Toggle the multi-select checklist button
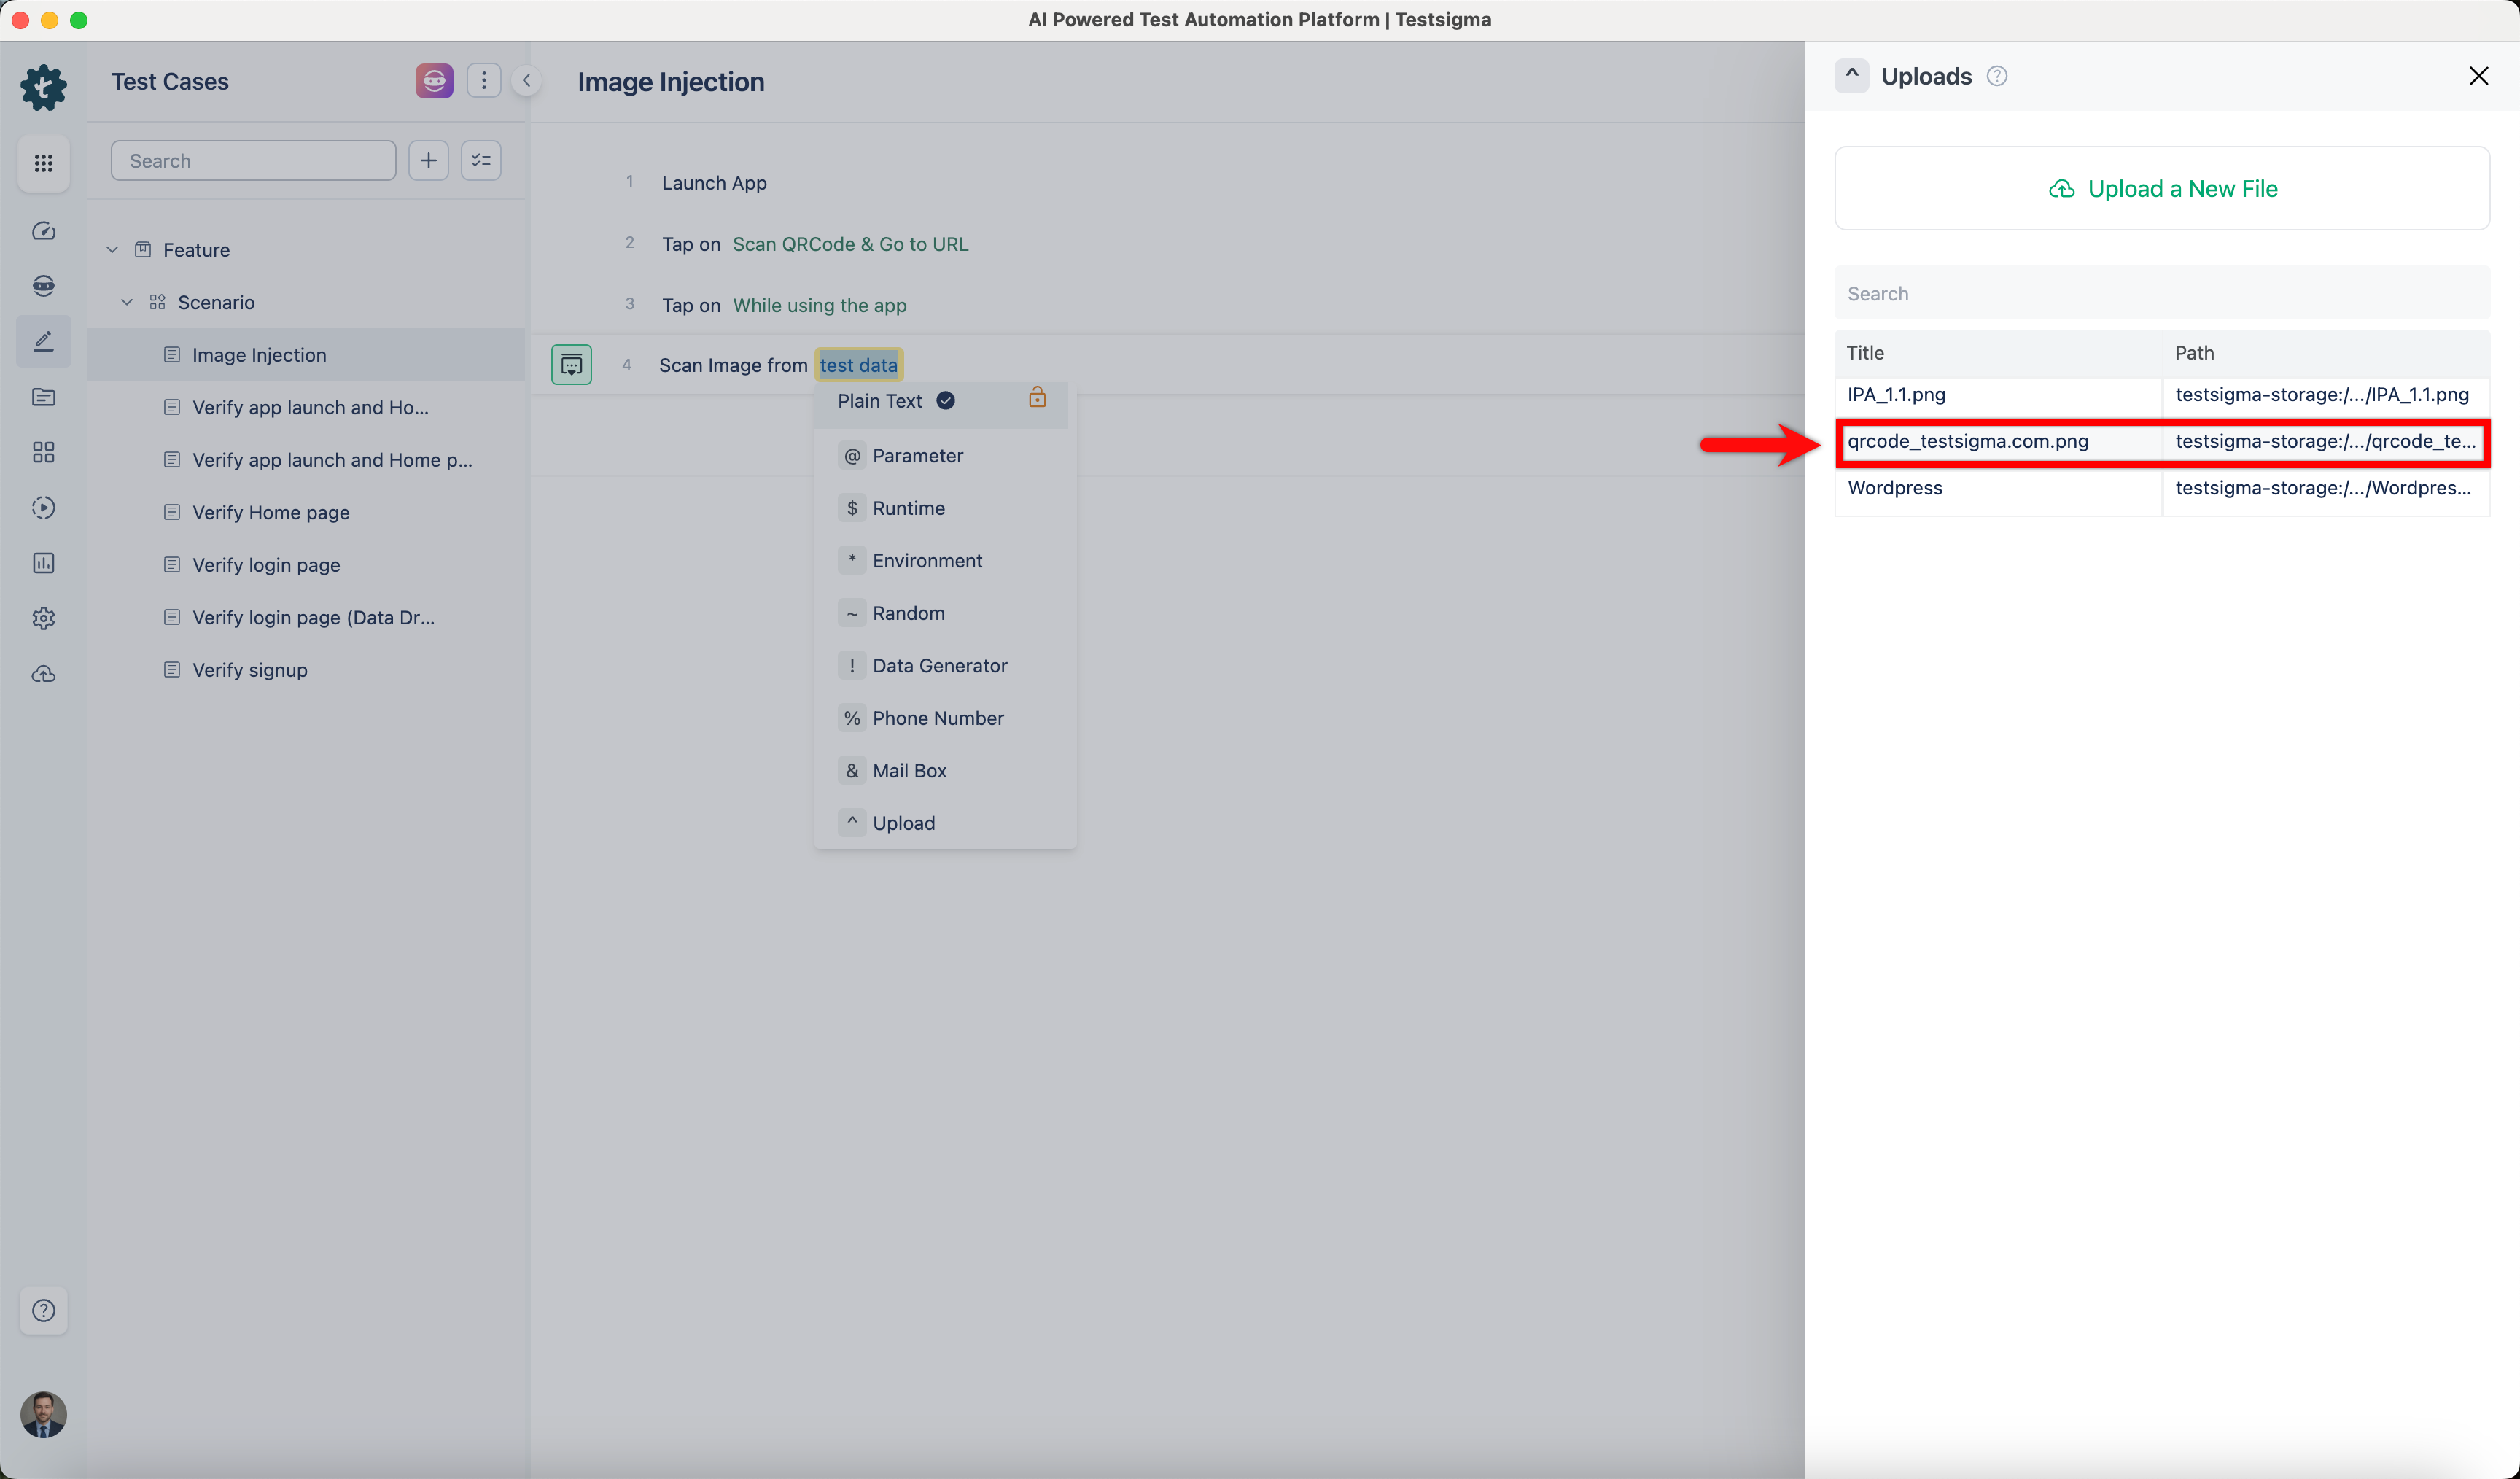The height and width of the screenshot is (1479, 2520). tap(481, 161)
